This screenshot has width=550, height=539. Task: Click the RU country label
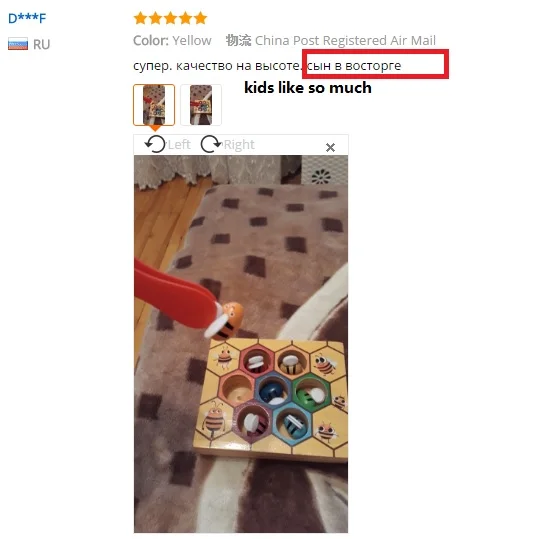(x=41, y=45)
